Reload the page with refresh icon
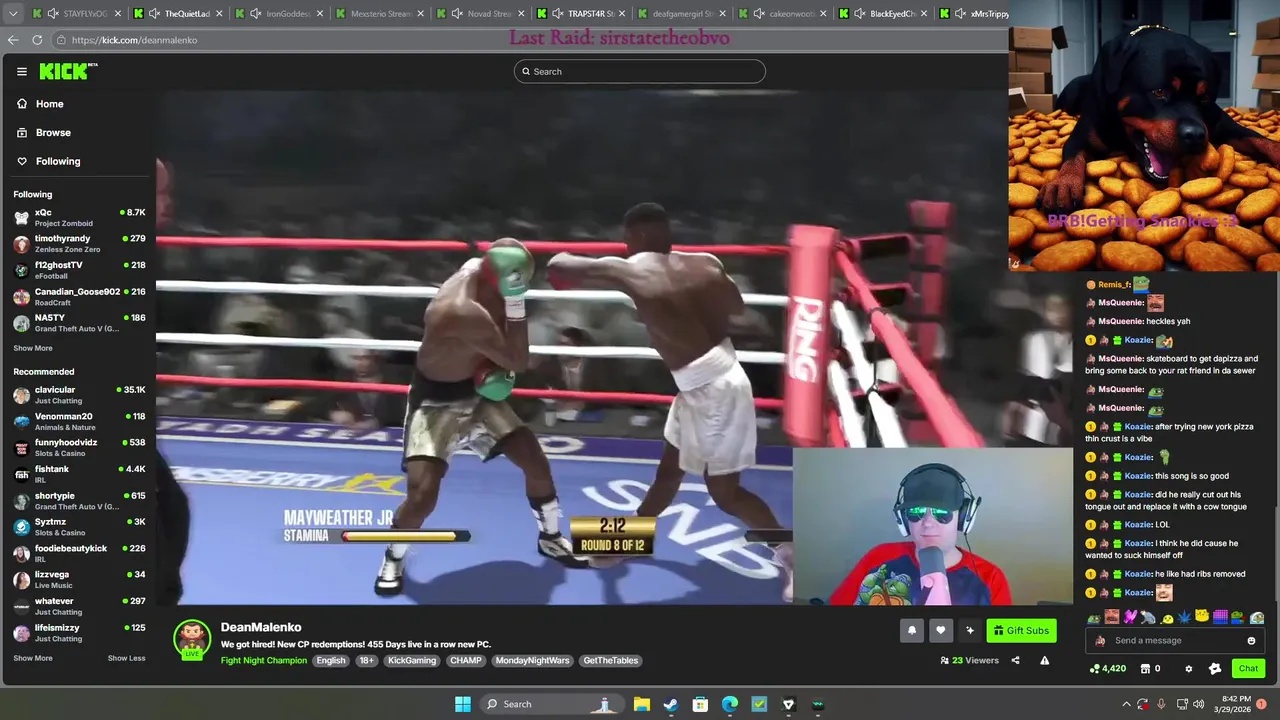The image size is (1280, 720). click(x=37, y=40)
